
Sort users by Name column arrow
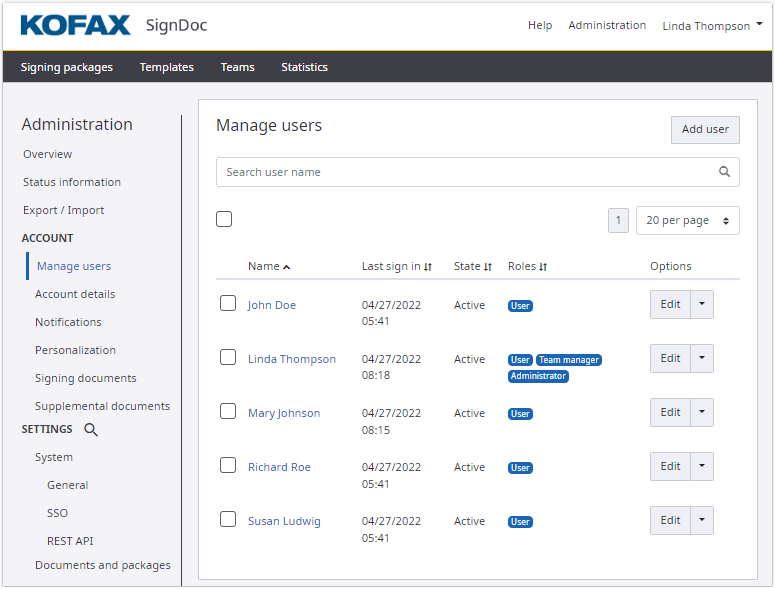pyautogui.click(x=287, y=267)
